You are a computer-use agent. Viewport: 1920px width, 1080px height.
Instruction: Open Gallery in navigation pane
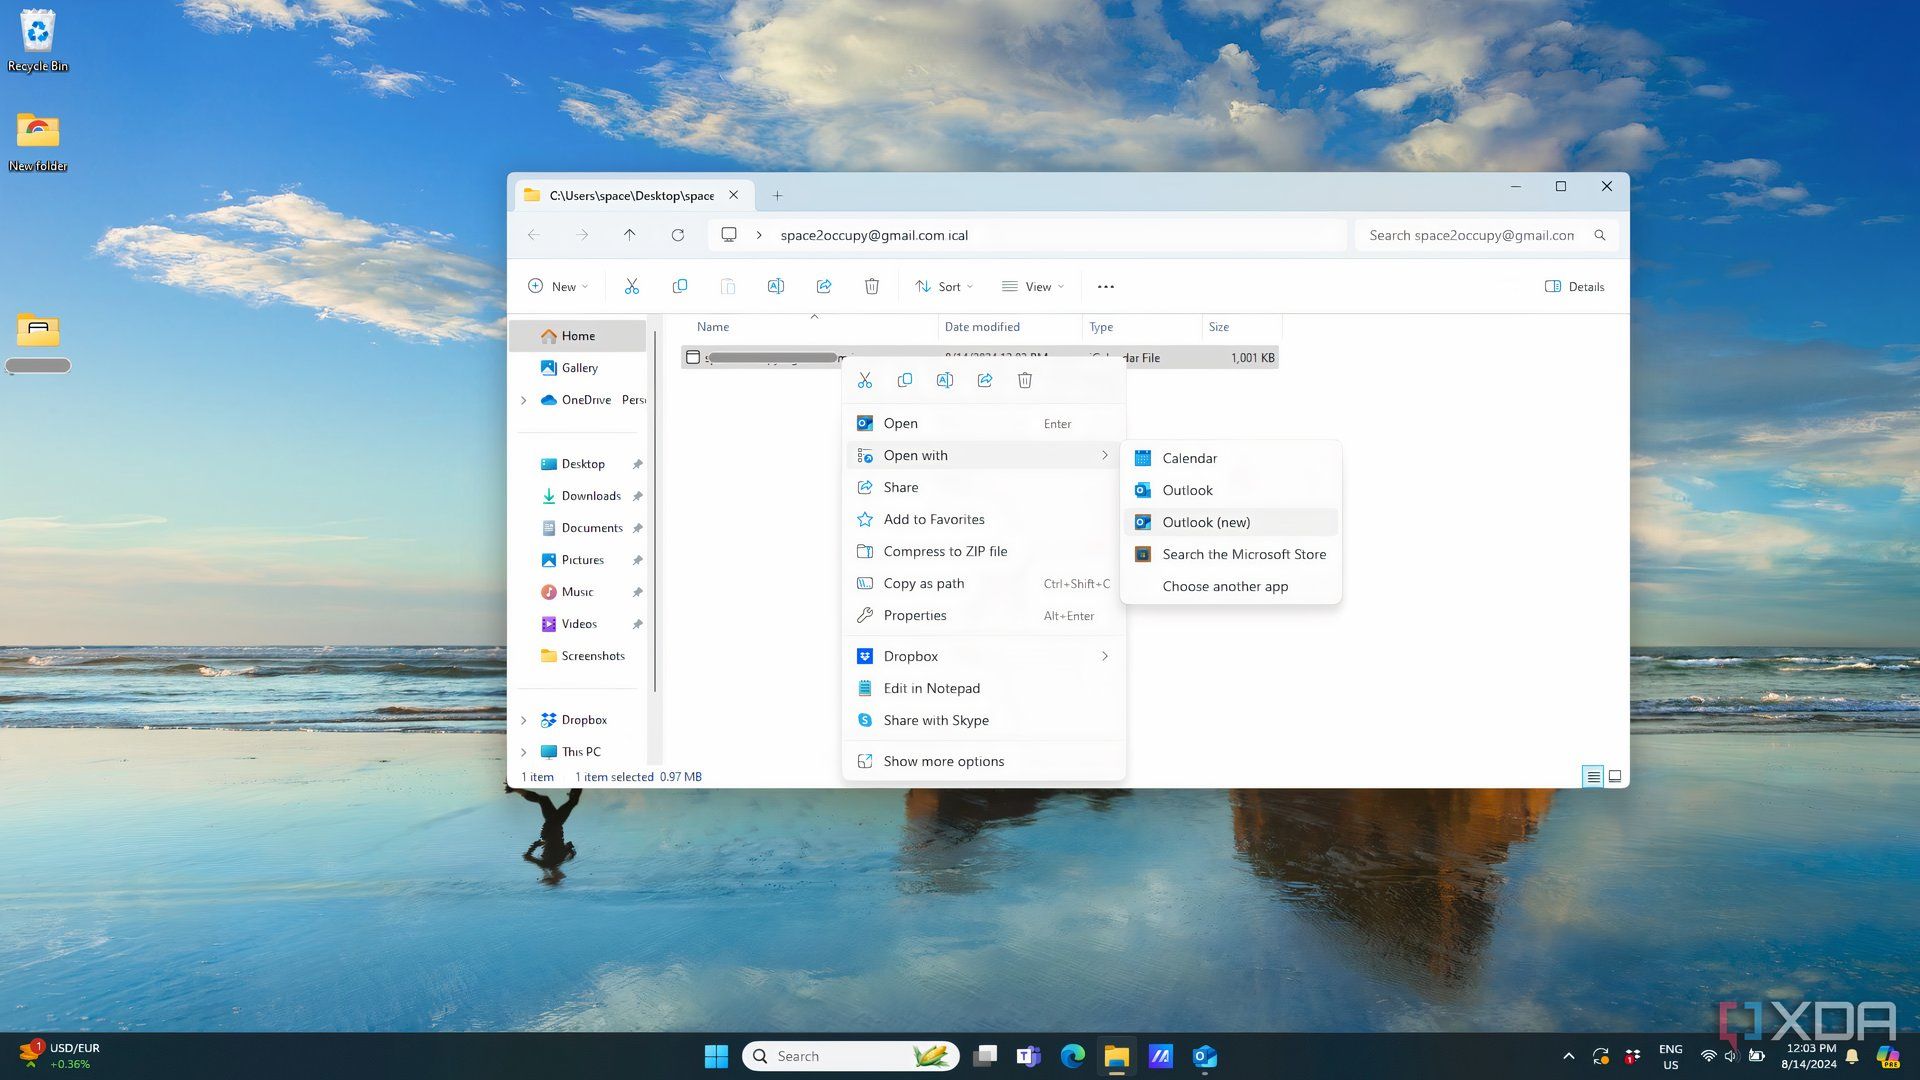[578, 368]
